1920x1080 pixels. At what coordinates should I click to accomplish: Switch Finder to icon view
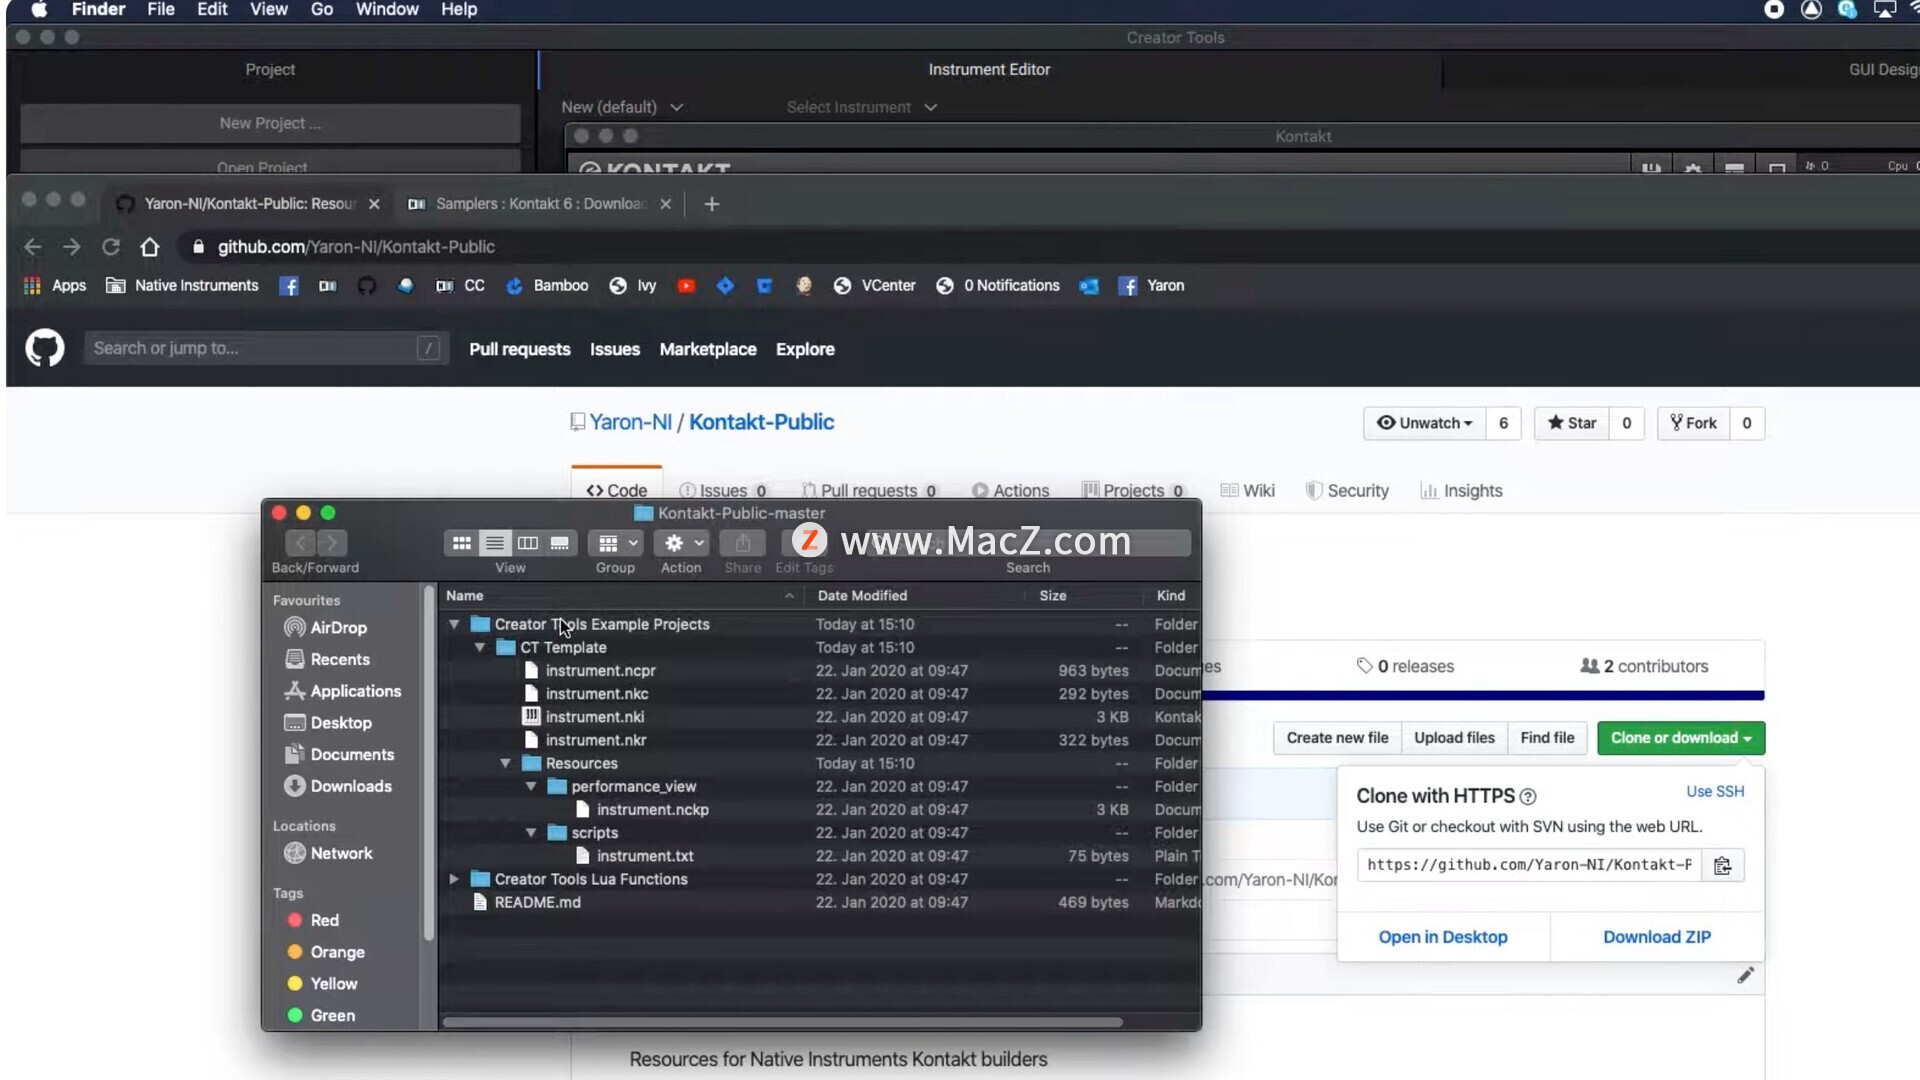tap(461, 543)
